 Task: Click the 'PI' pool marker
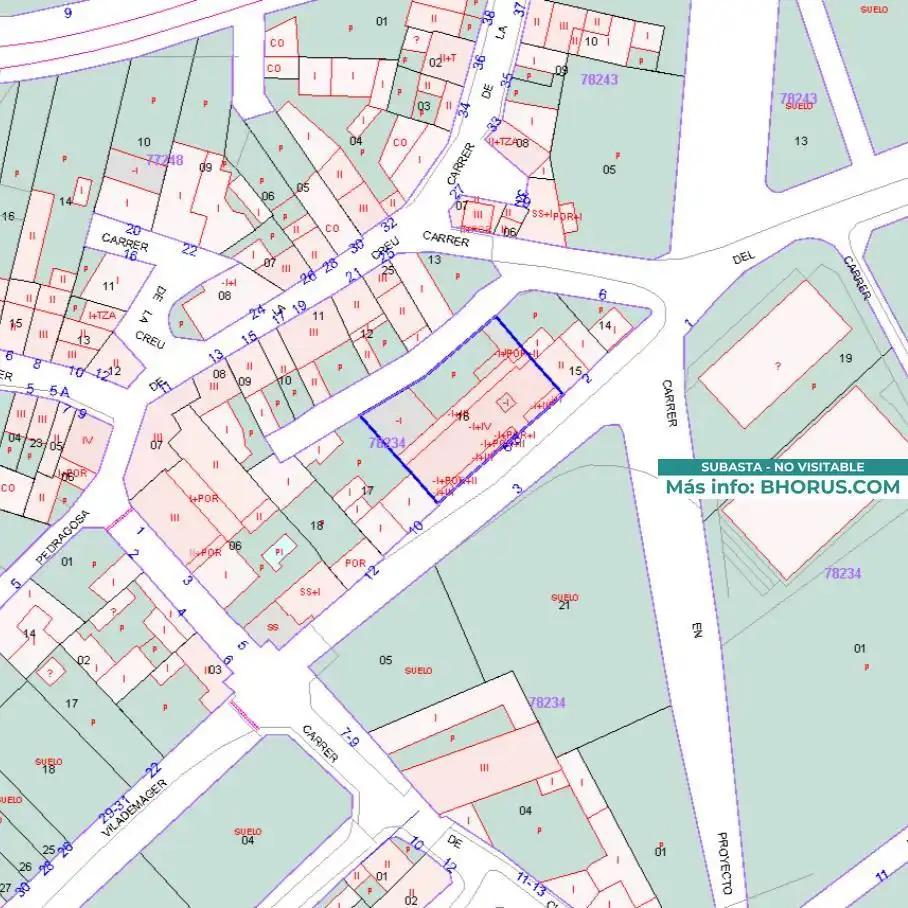click(x=279, y=552)
